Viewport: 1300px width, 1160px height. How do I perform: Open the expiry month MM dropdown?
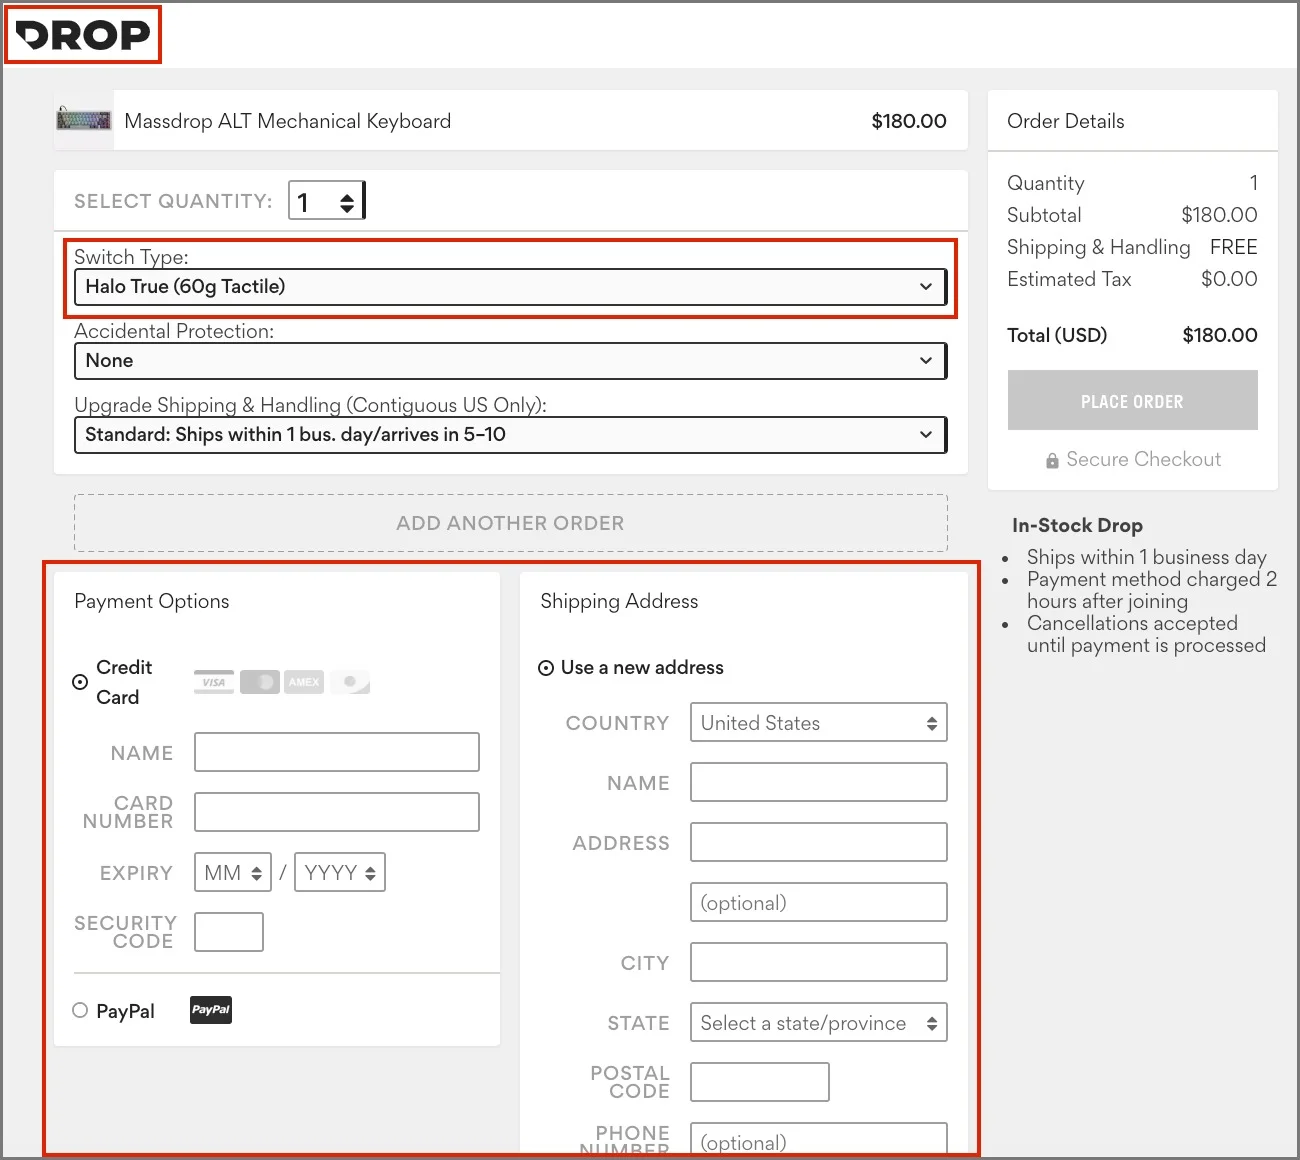point(233,872)
